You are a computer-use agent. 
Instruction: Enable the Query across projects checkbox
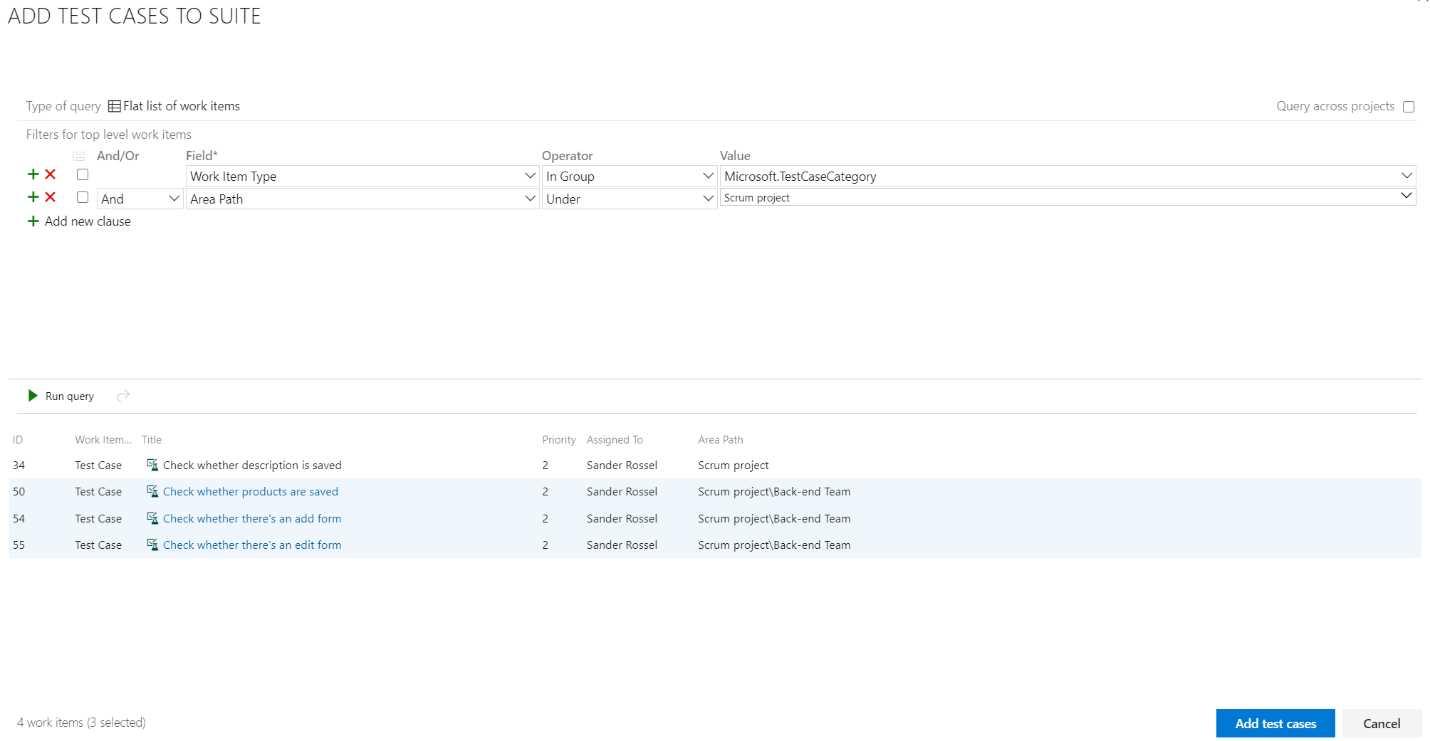click(x=1409, y=106)
